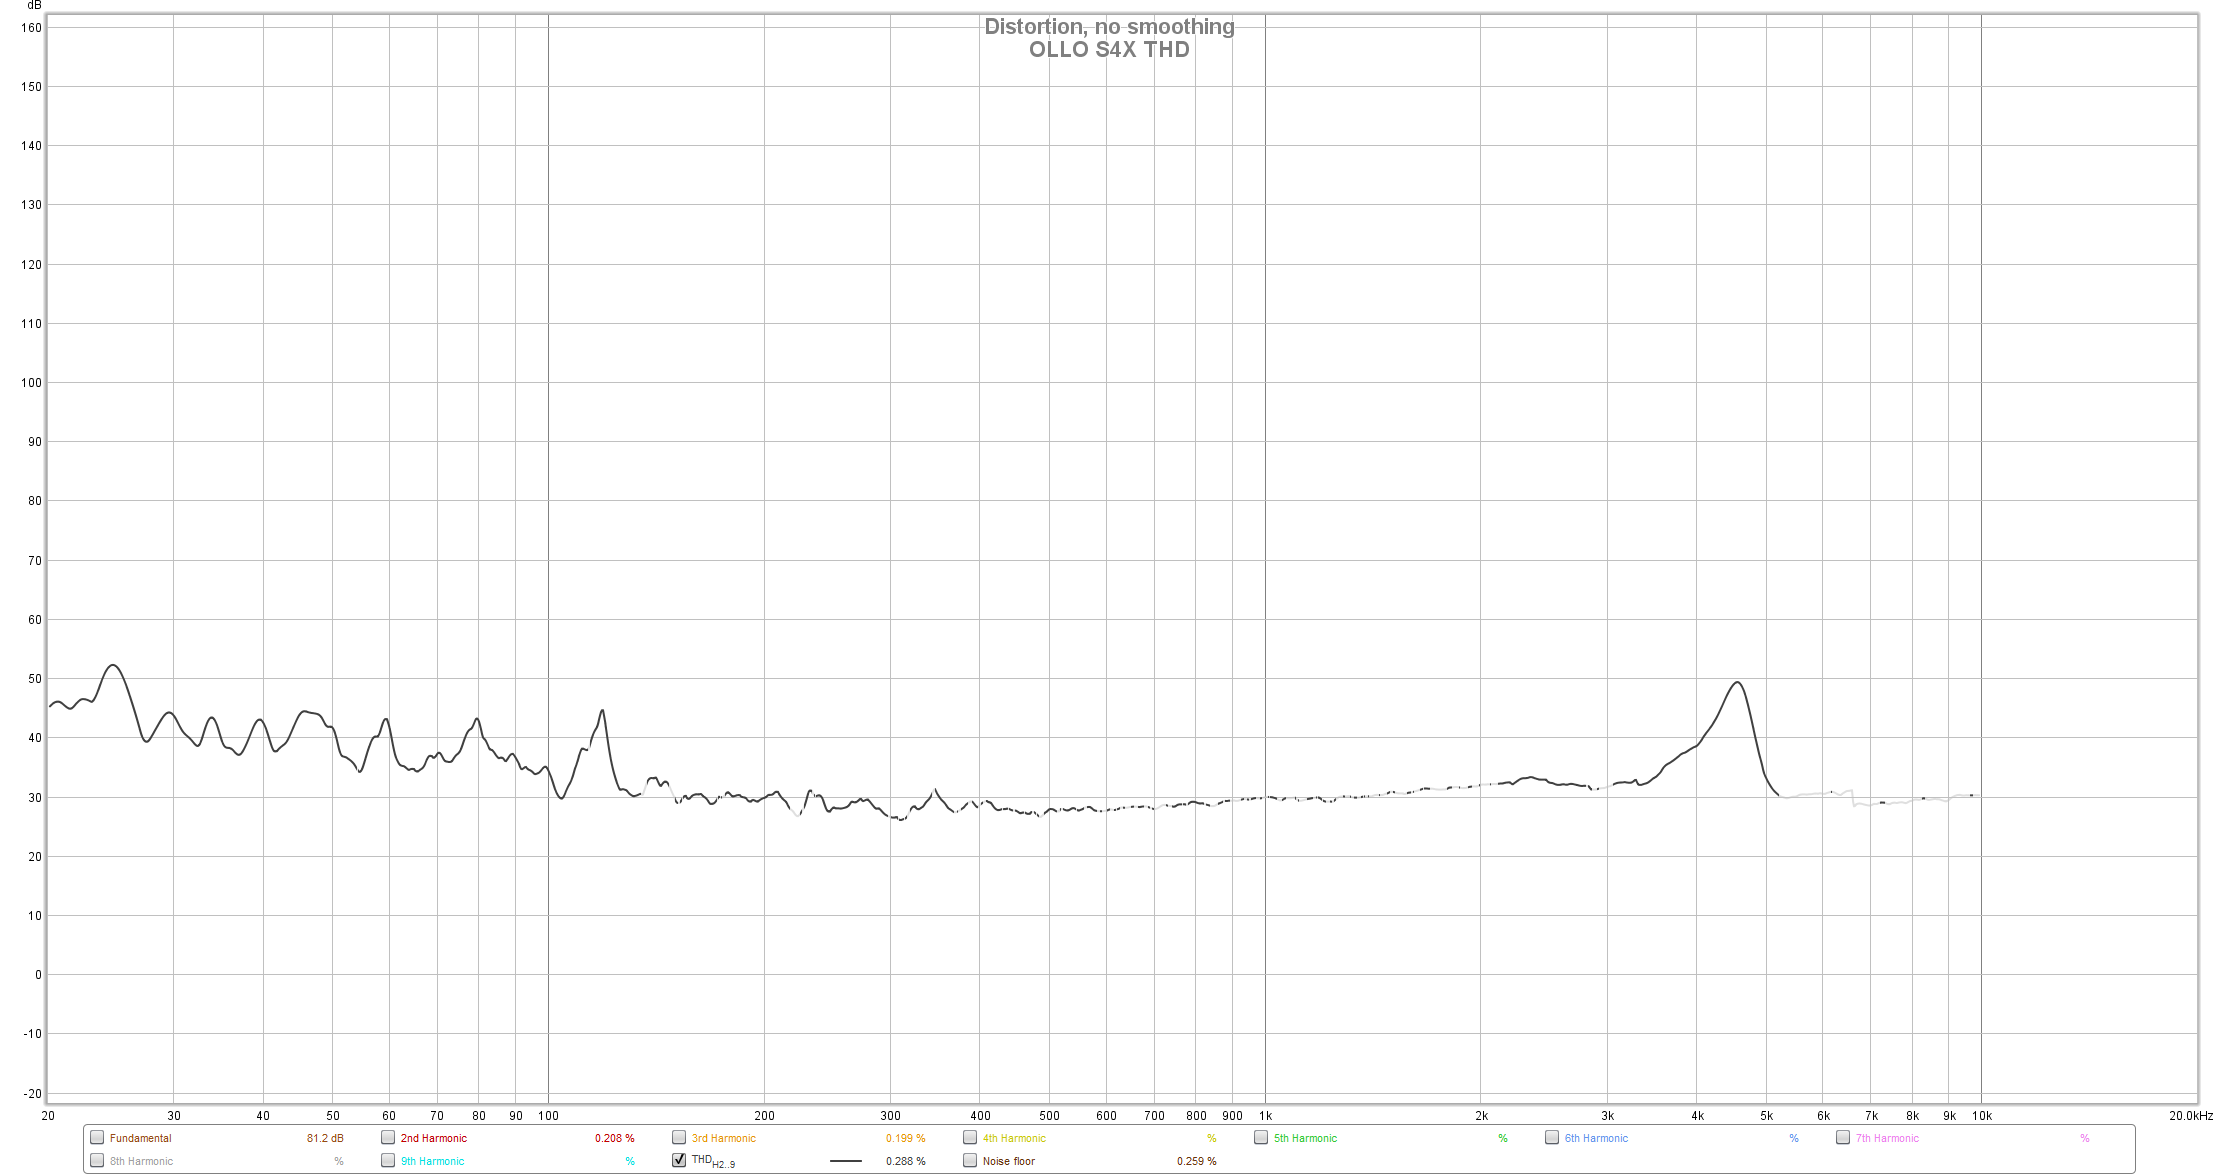Enable the Fundamental trace checkbox

tap(97, 1137)
